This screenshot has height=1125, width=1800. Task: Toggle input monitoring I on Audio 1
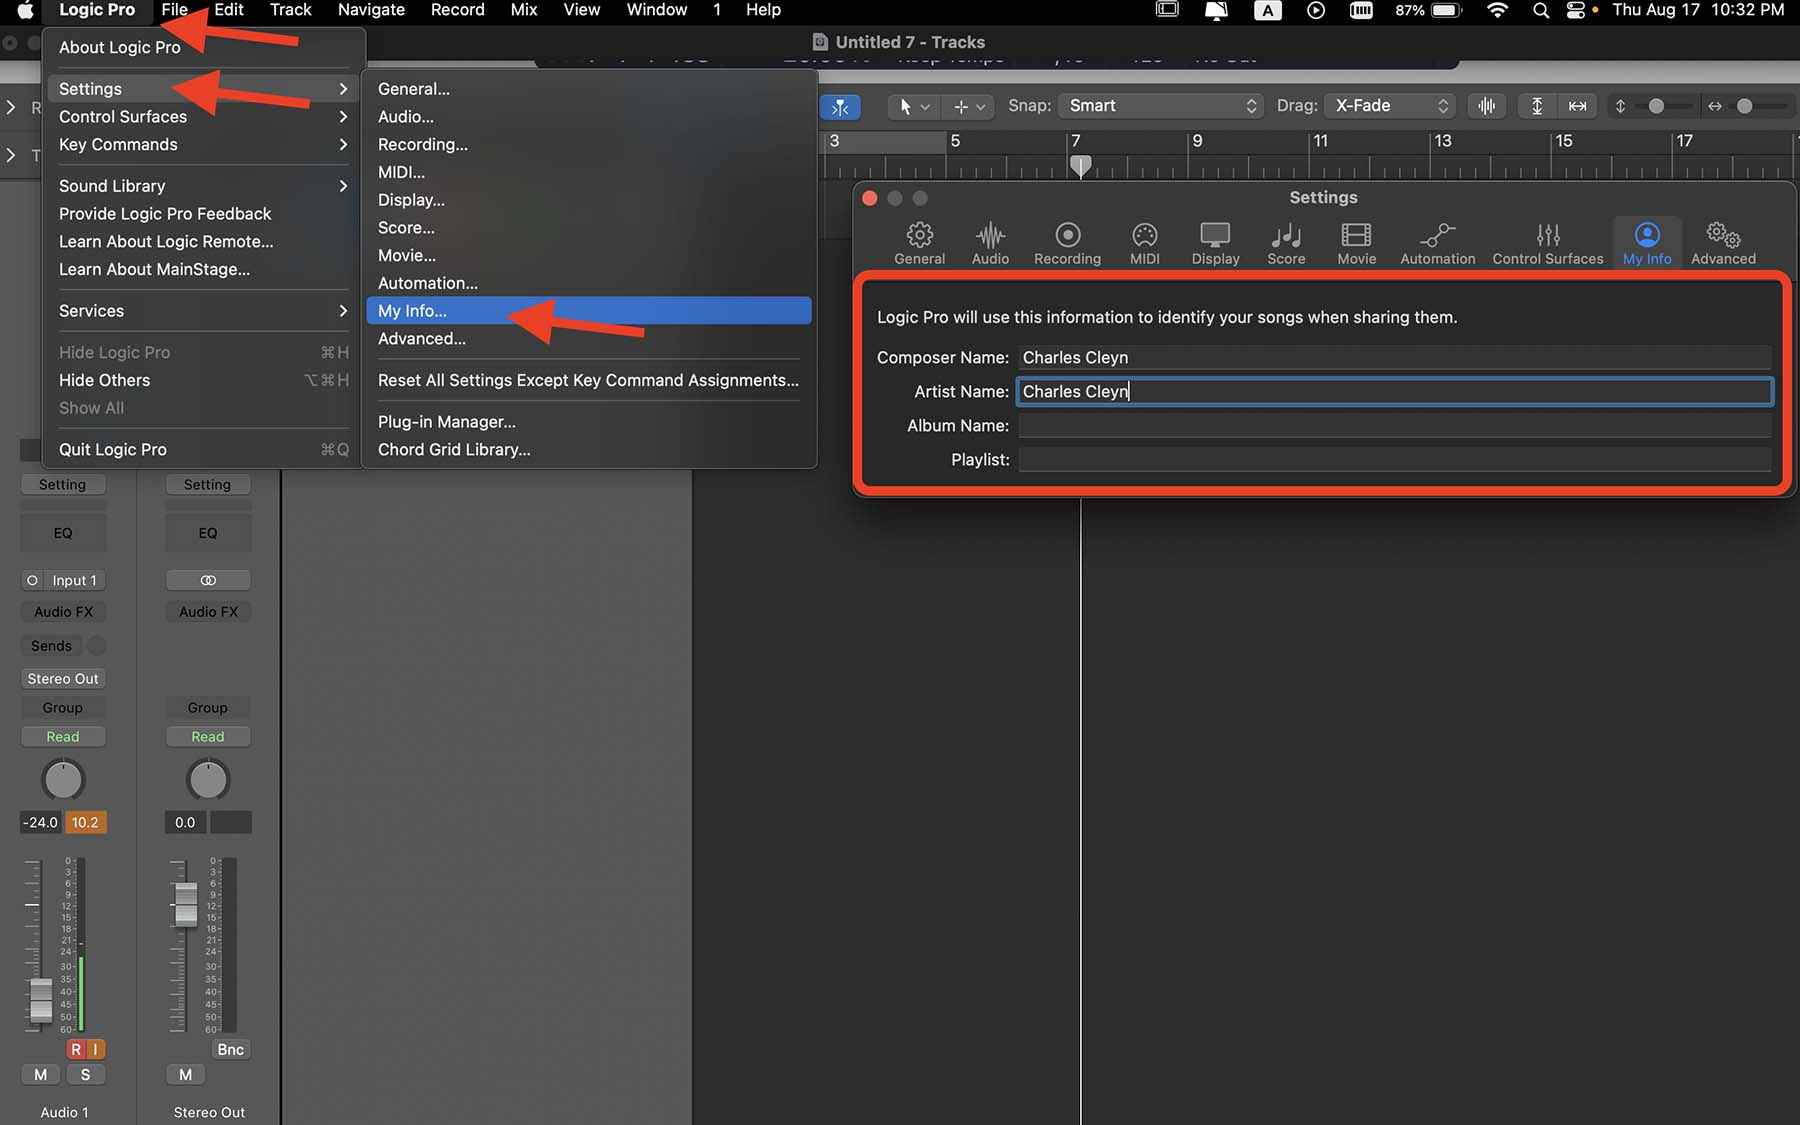(95, 1049)
